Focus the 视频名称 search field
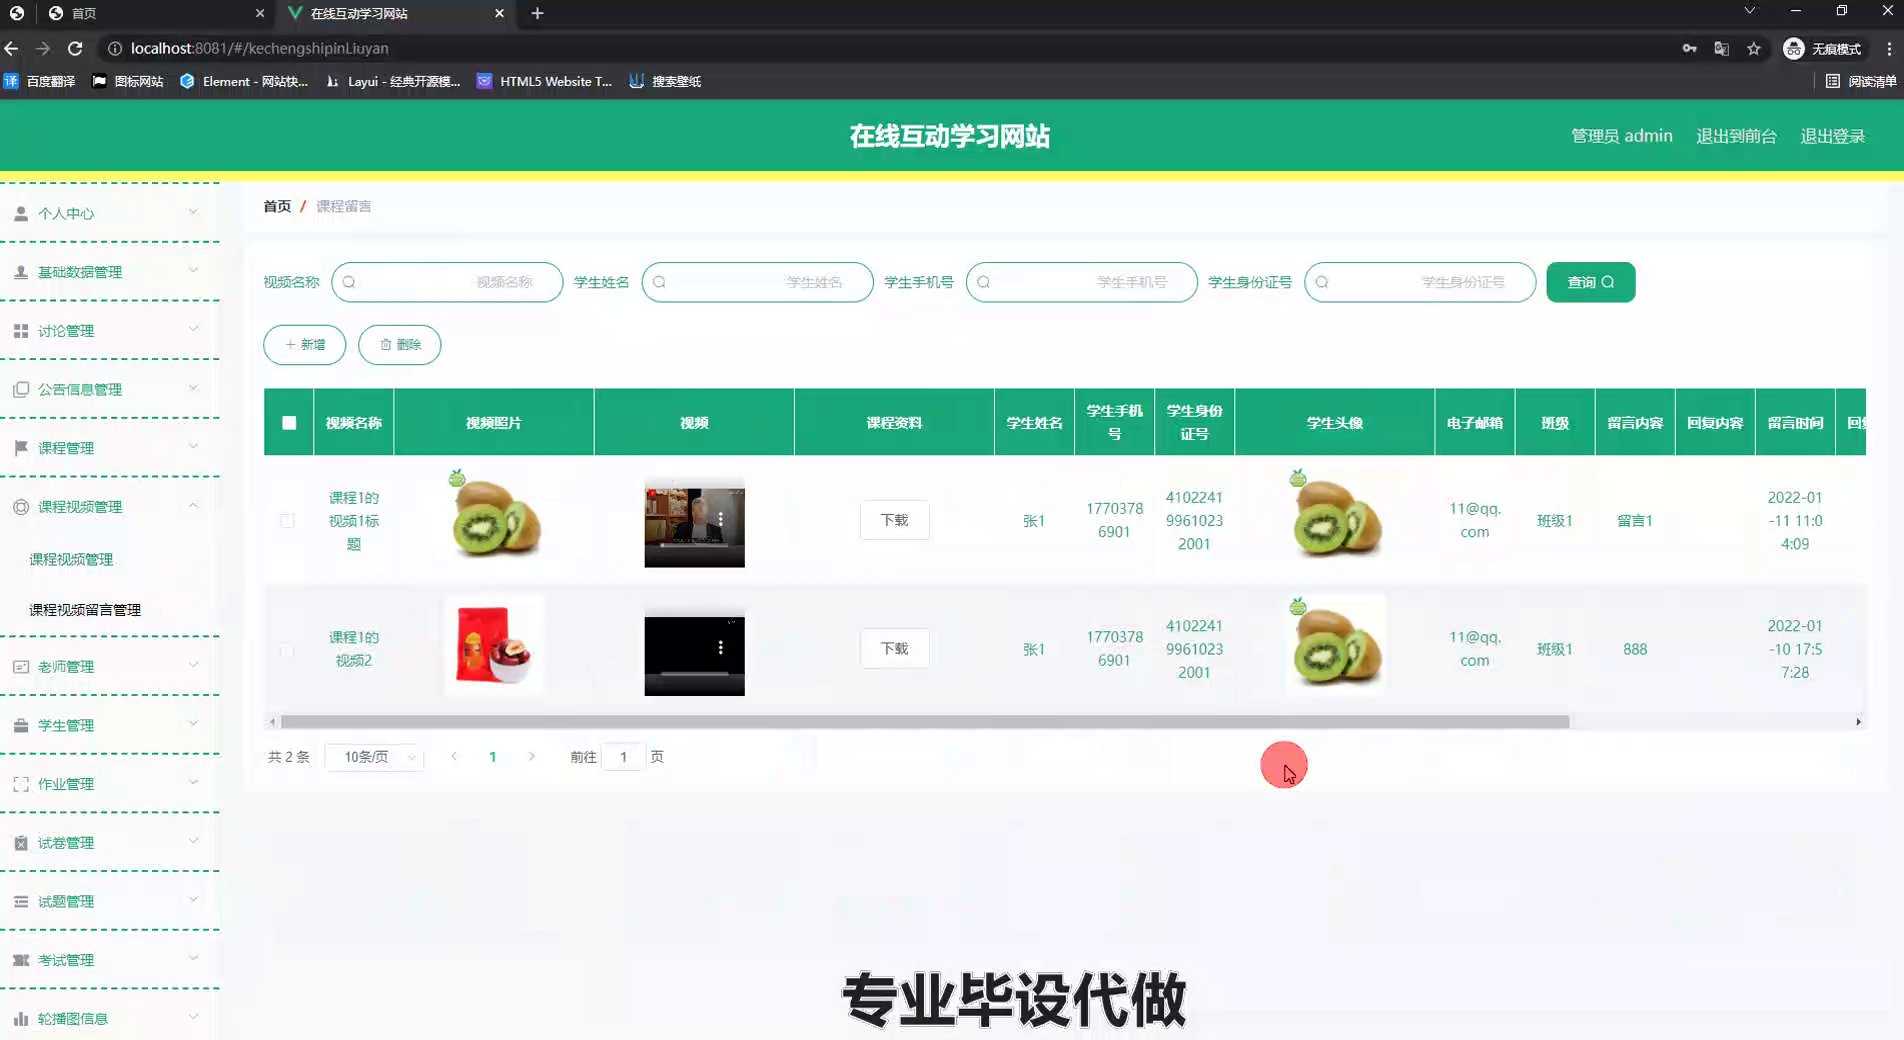The image size is (1904, 1040). click(x=447, y=282)
